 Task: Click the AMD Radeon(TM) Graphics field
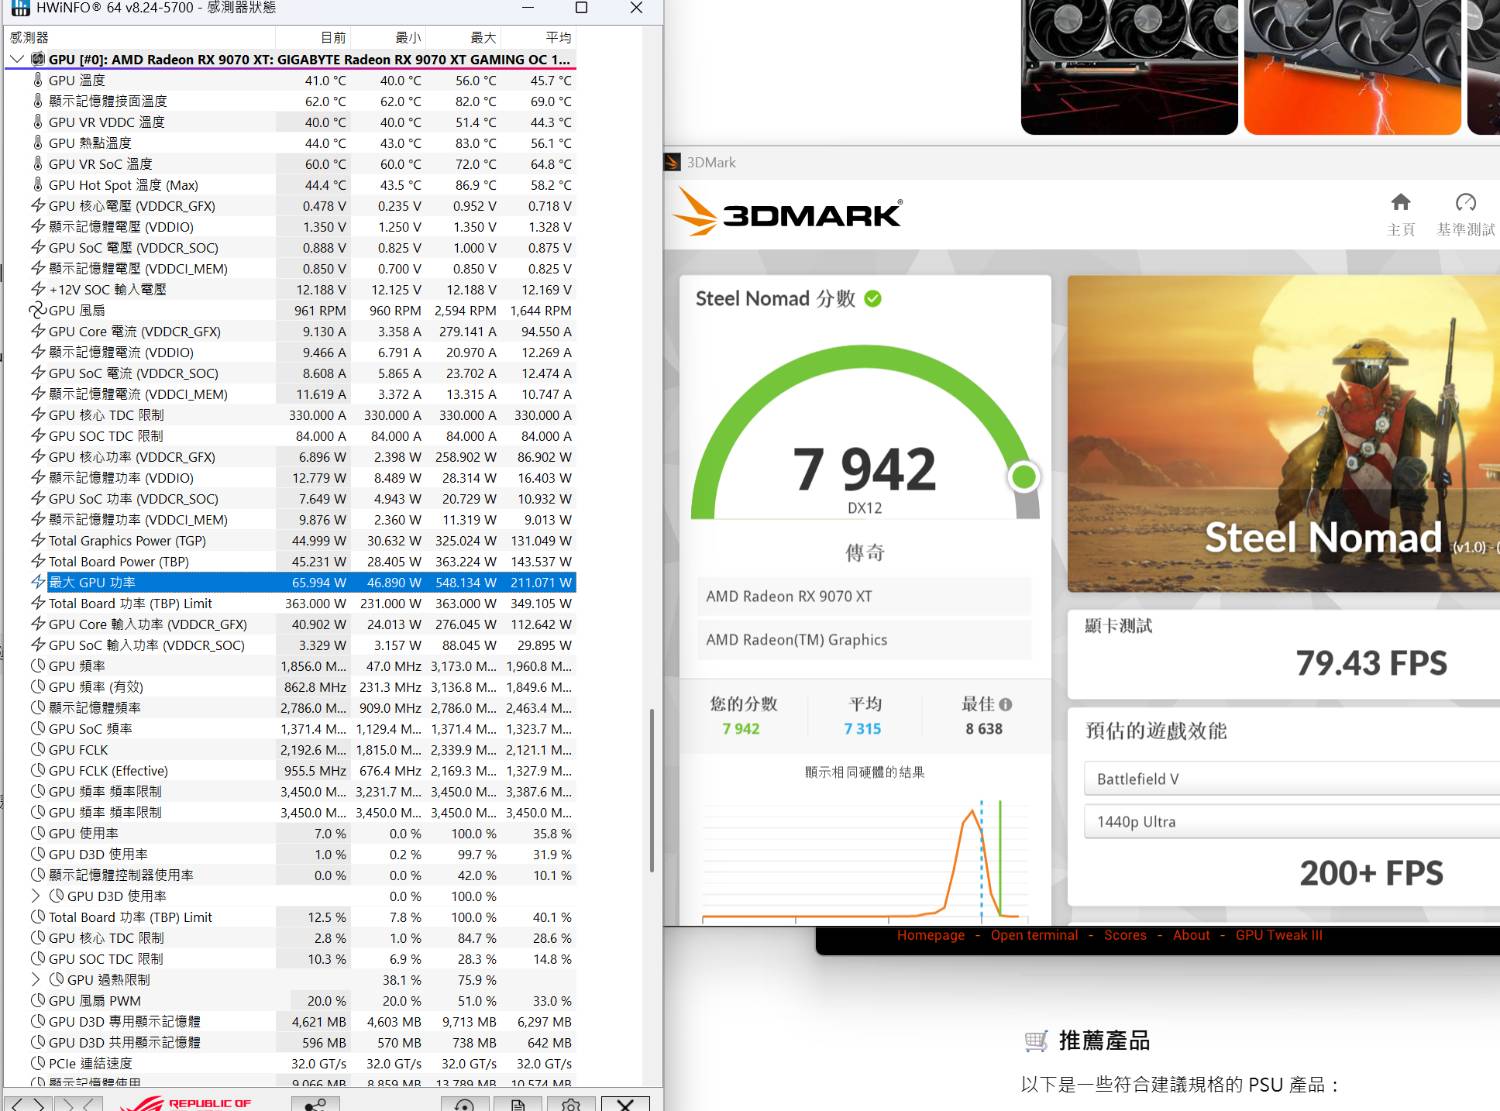coord(864,640)
